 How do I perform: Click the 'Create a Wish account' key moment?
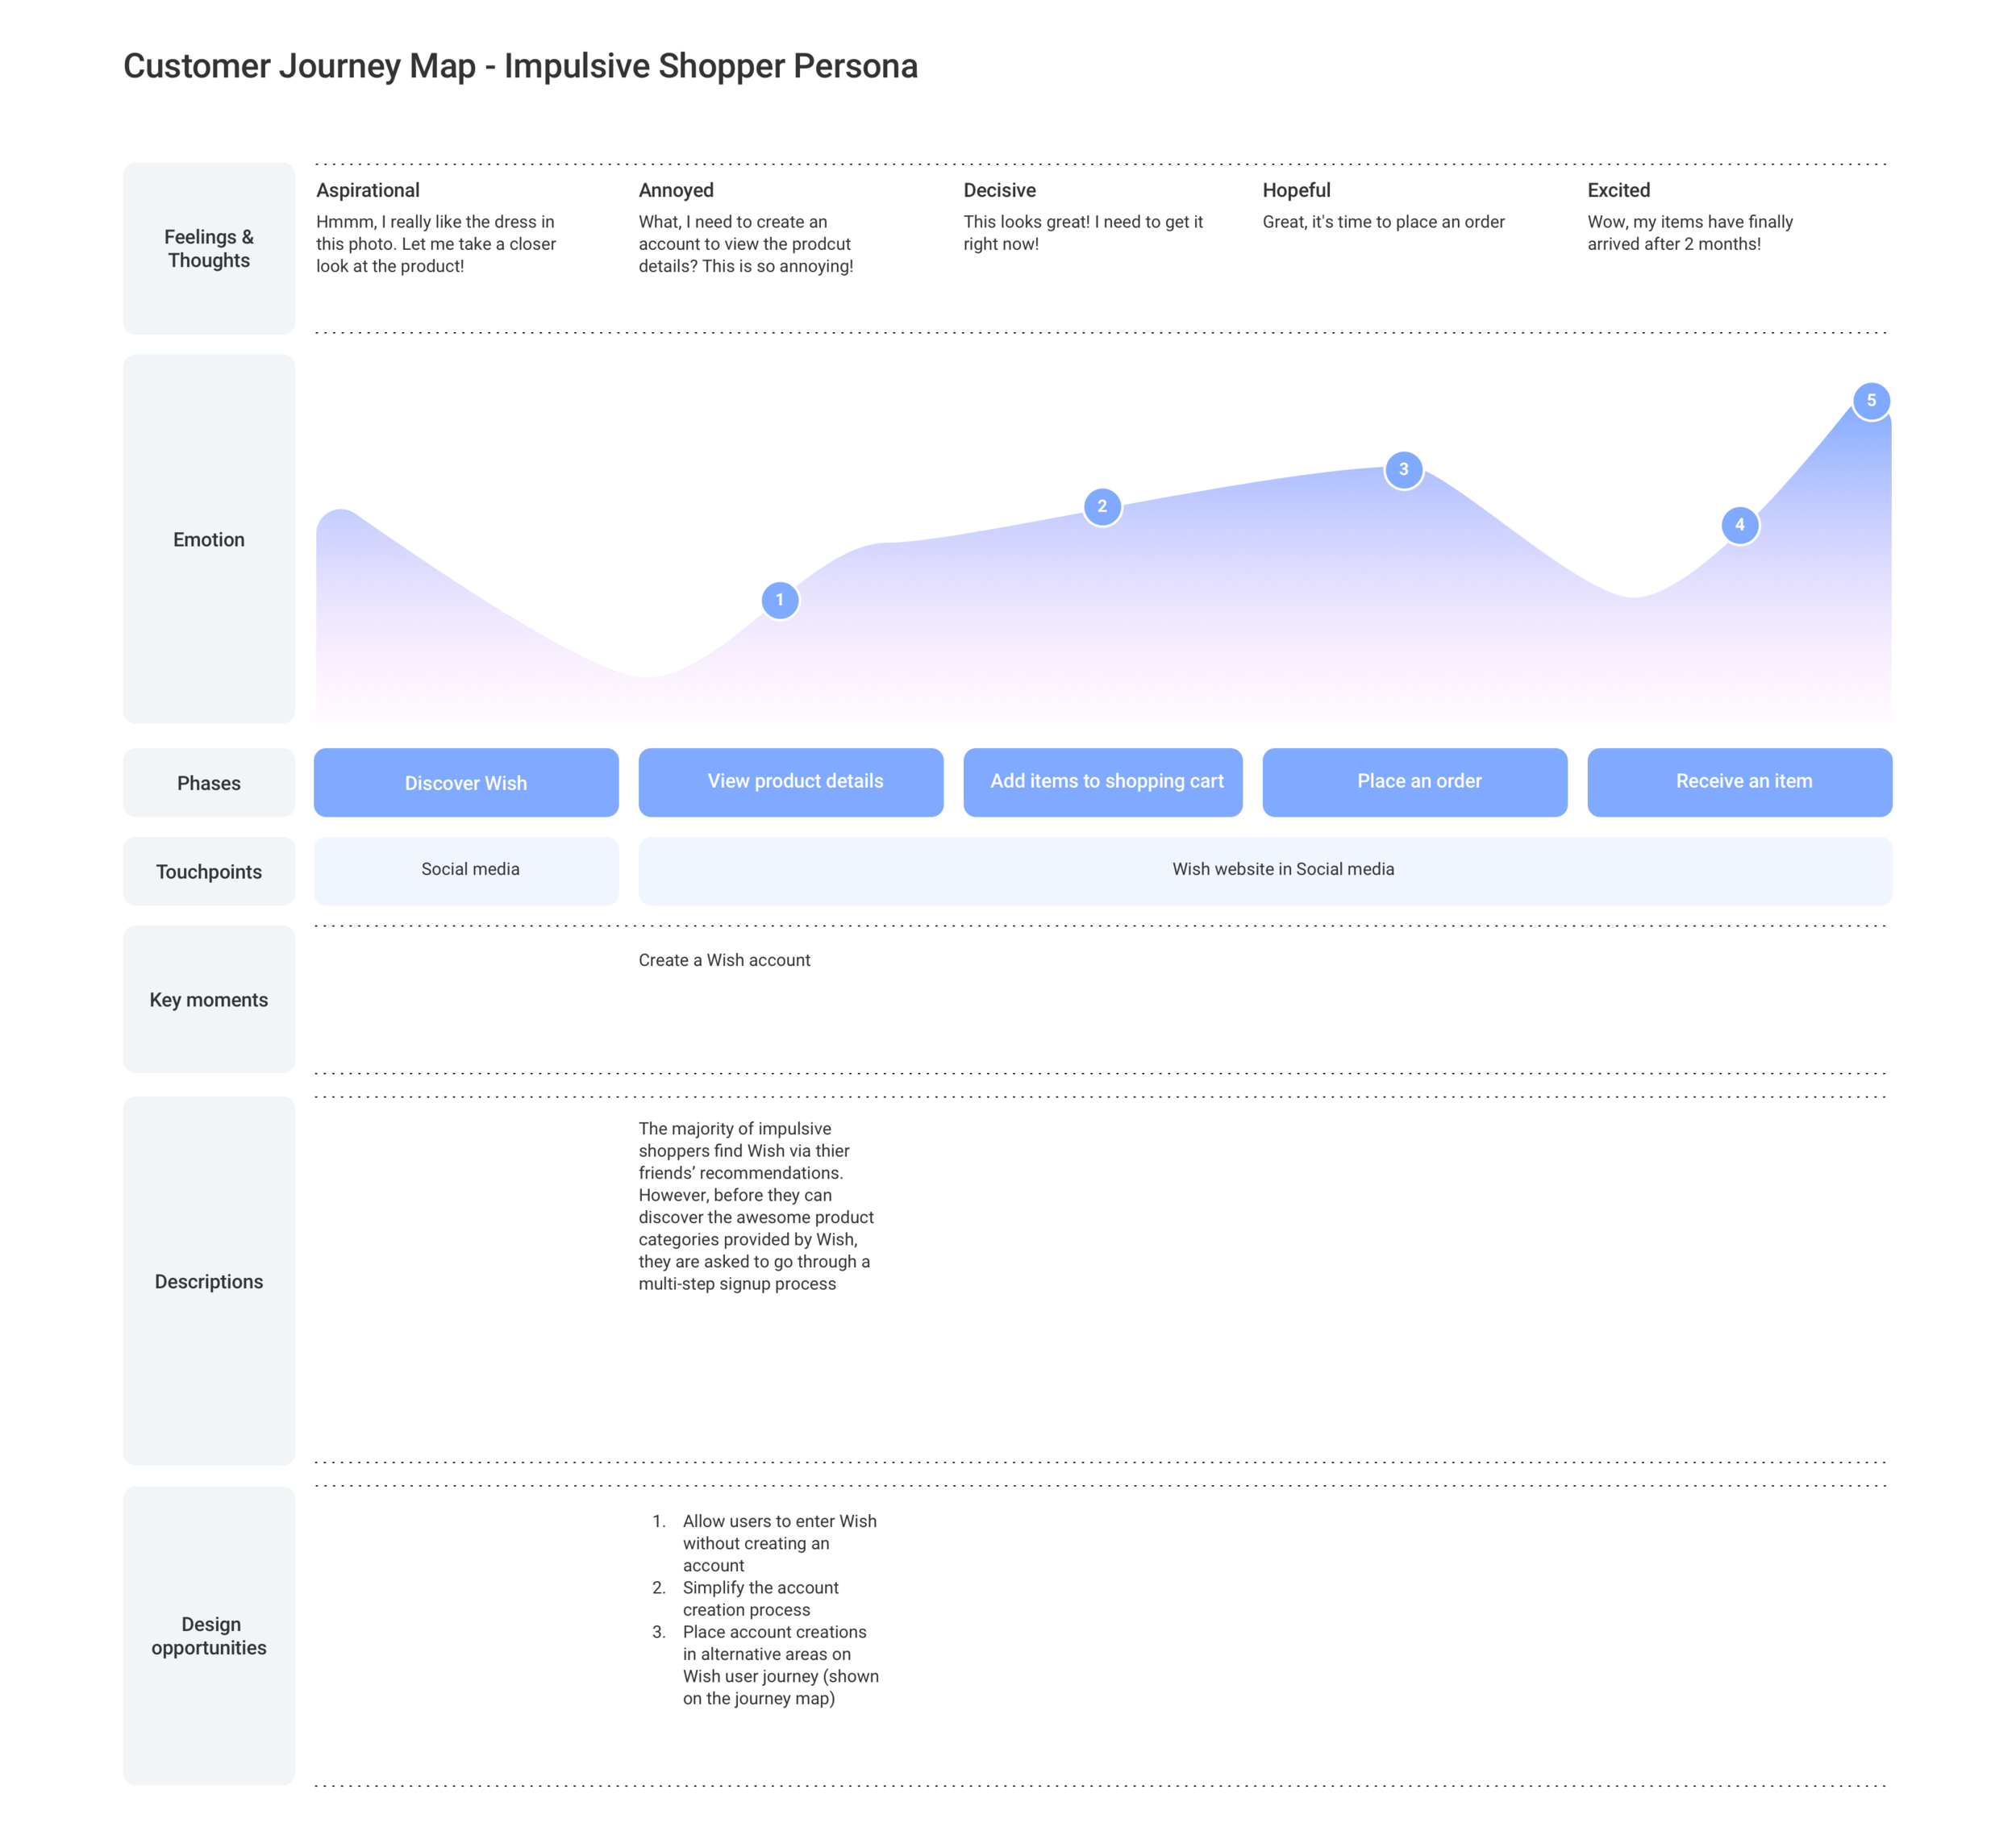(724, 960)
